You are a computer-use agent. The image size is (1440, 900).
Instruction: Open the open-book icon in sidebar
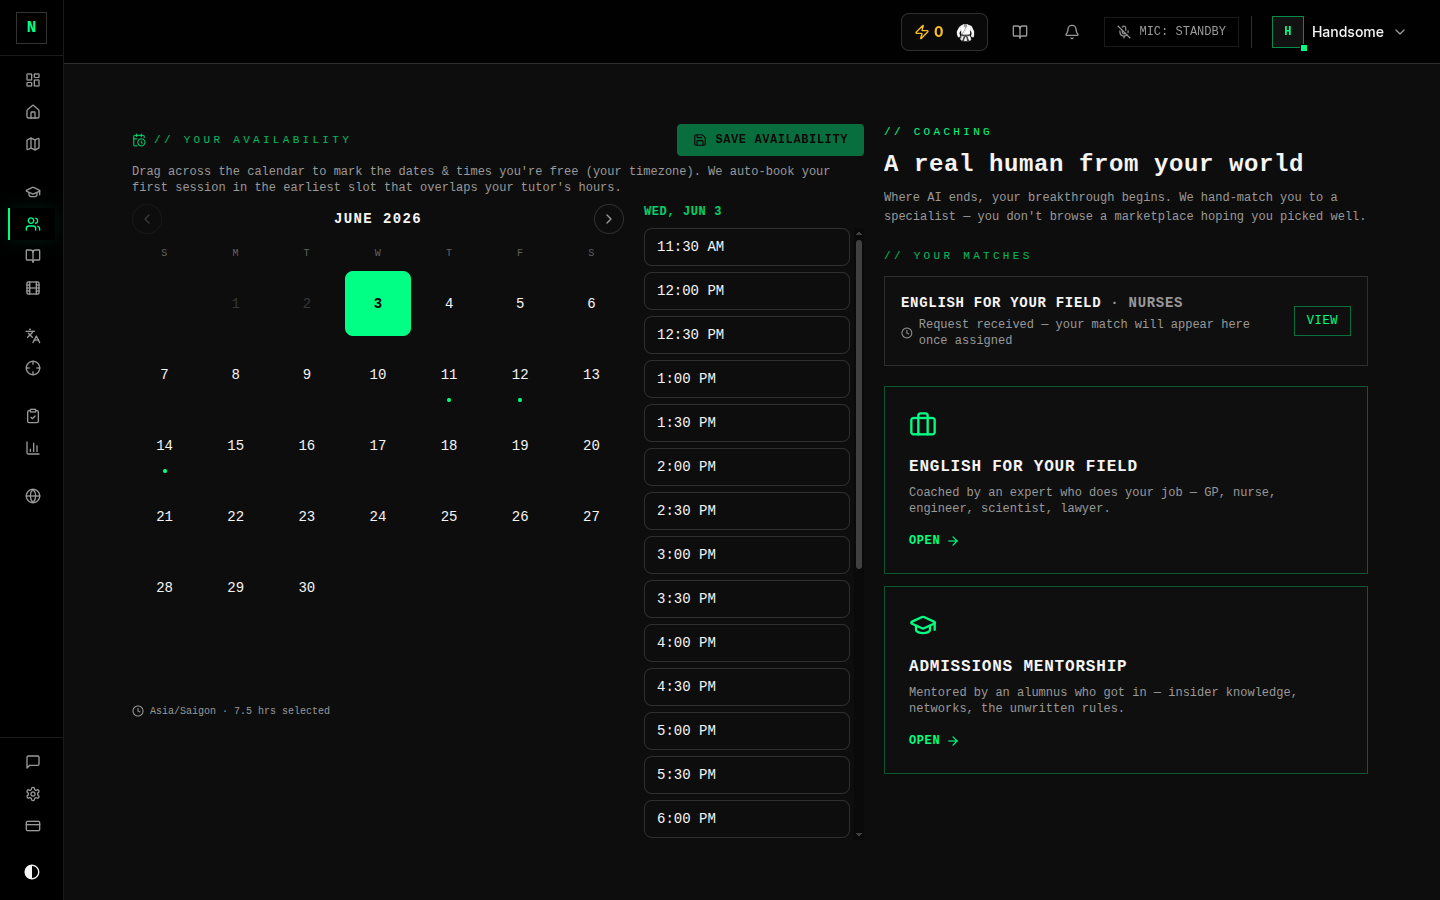[33, 256]
